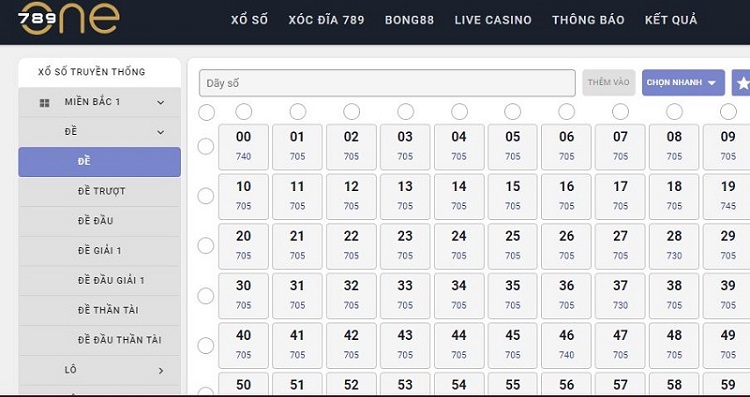Pick number 28 tile in grid
Image resolution: width=750 pixels, height=397 pixels.
(x=674, y=245)
